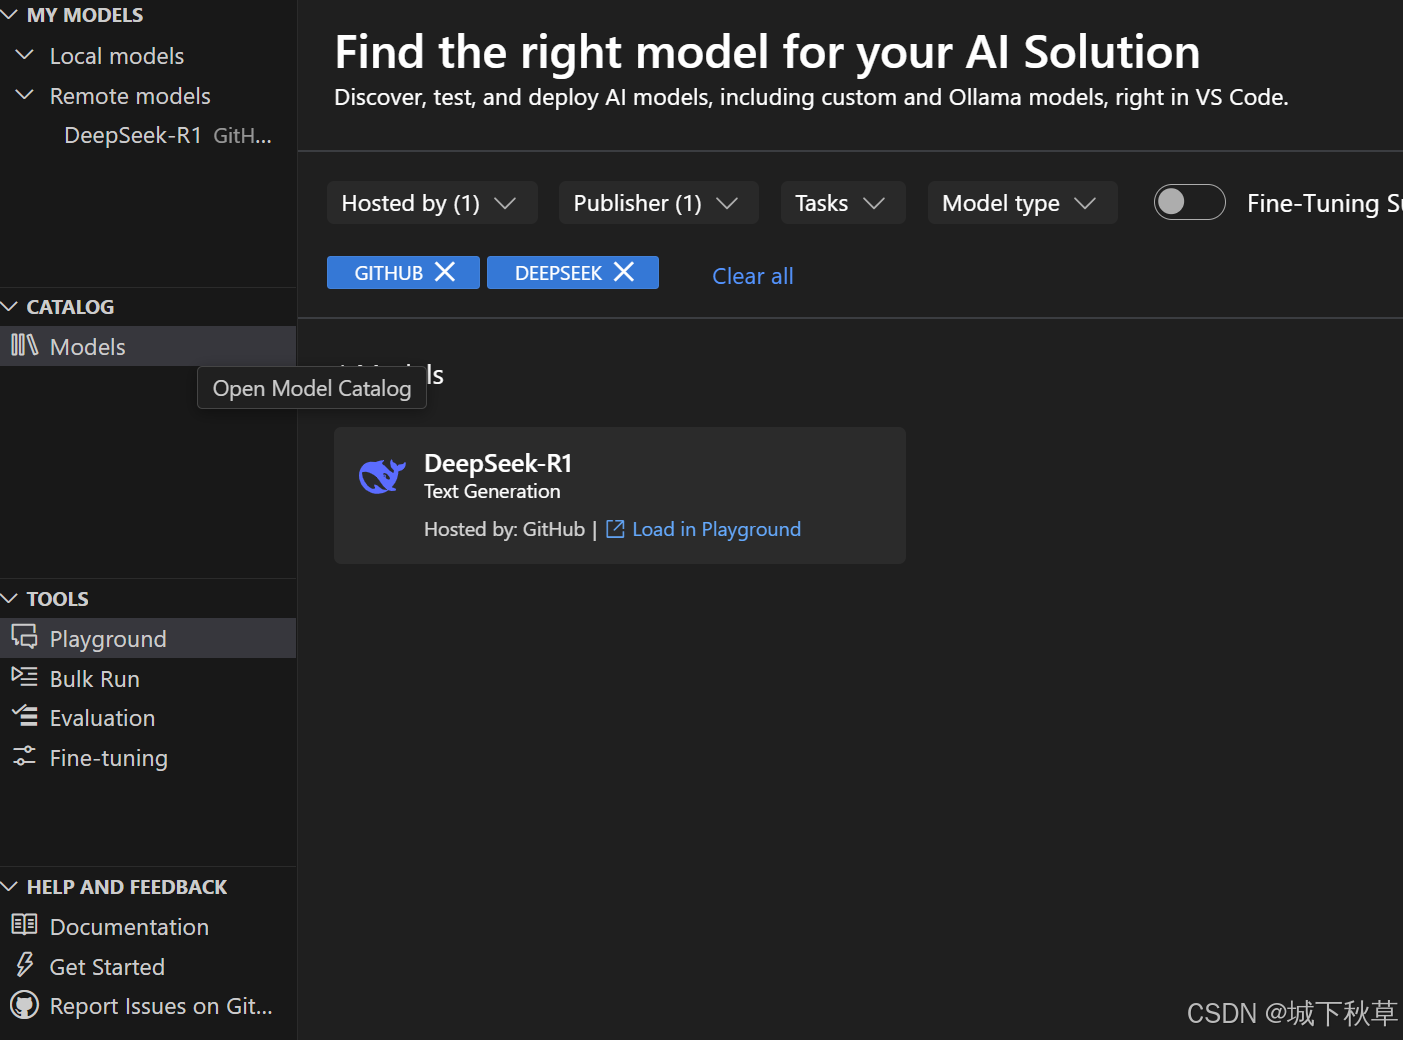Click the DeepSeek whale logo
This screenshot has height=1040, width=1403.
coord(382,476)
